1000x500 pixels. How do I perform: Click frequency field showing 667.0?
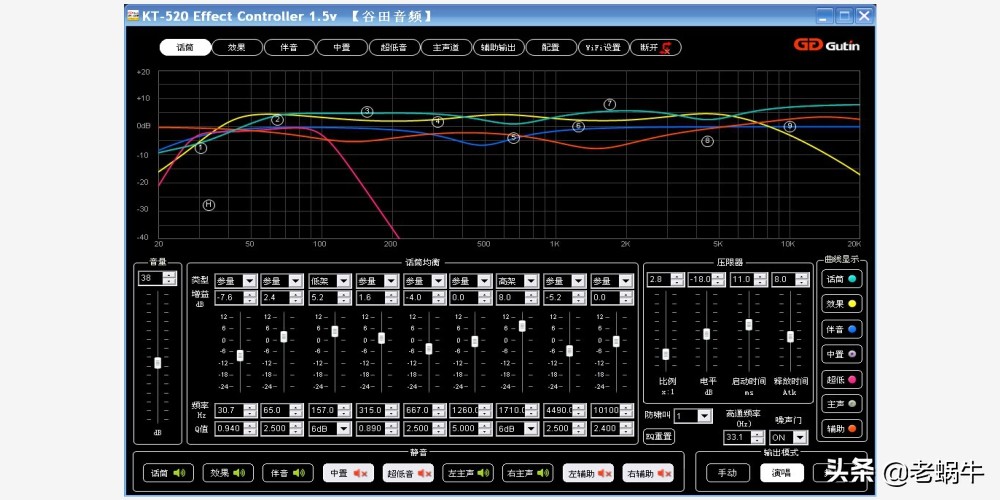[418, 410]
